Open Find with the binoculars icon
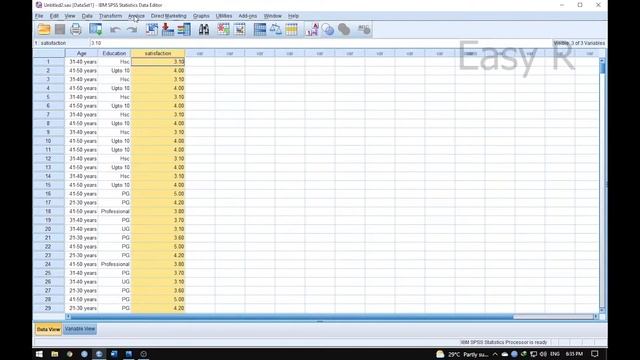 click(x=204, y=29)
